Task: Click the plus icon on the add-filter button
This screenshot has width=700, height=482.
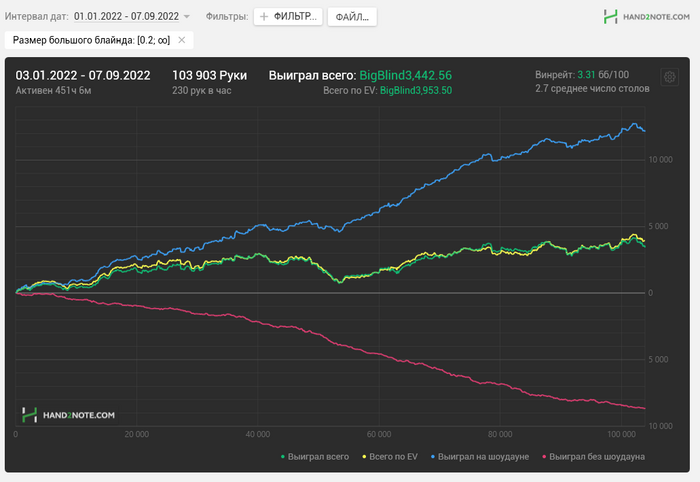Action: pos(264,17)
